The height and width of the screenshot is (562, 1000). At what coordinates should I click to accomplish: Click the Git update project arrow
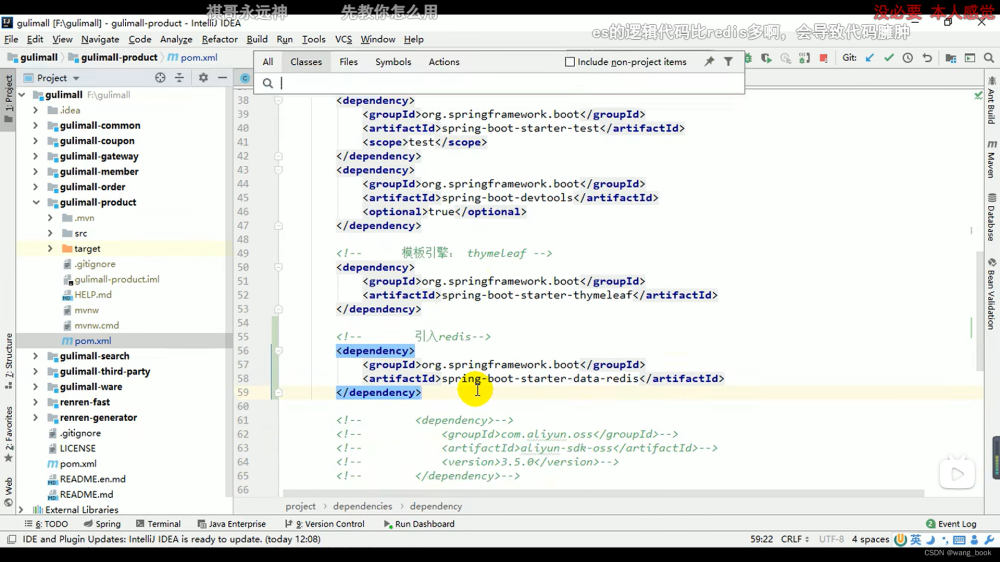pyautogui.click(x=870, y=58)
